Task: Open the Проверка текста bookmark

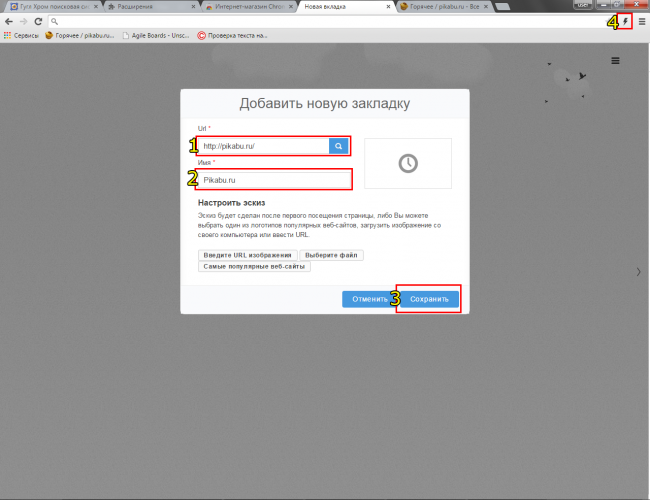Action: point(232,36)
